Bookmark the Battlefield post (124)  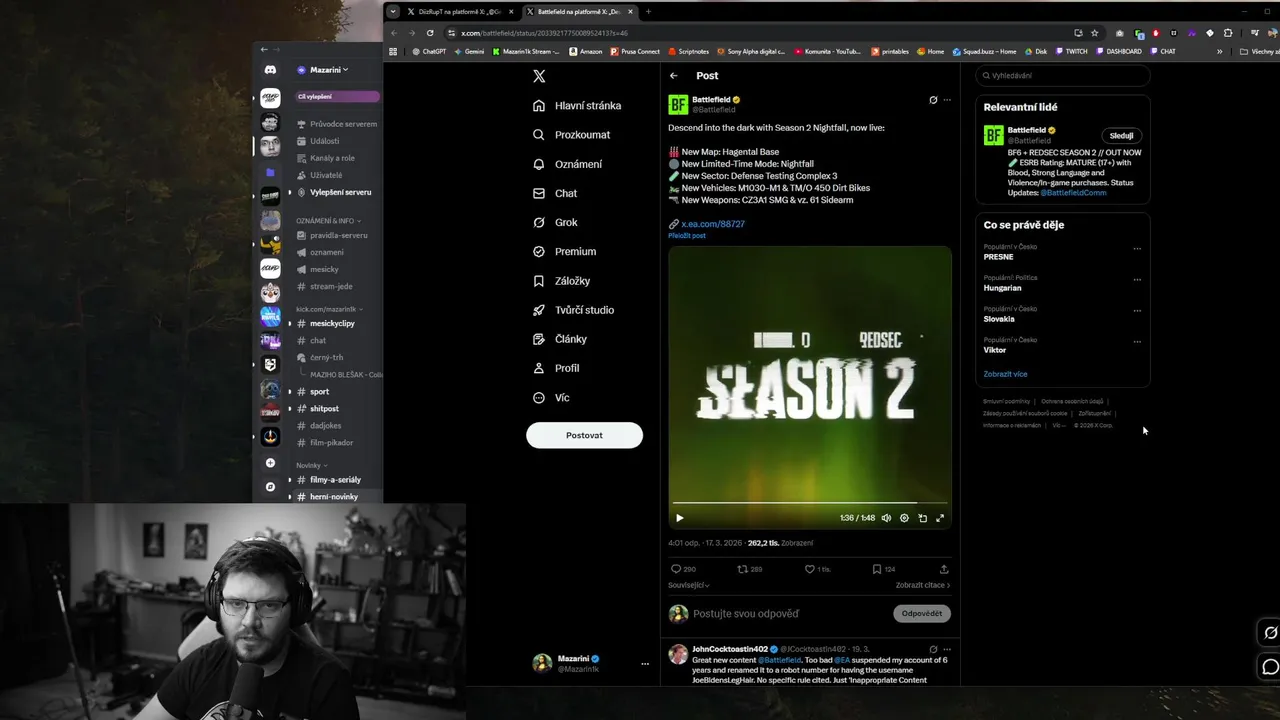[x=883, y=569]
